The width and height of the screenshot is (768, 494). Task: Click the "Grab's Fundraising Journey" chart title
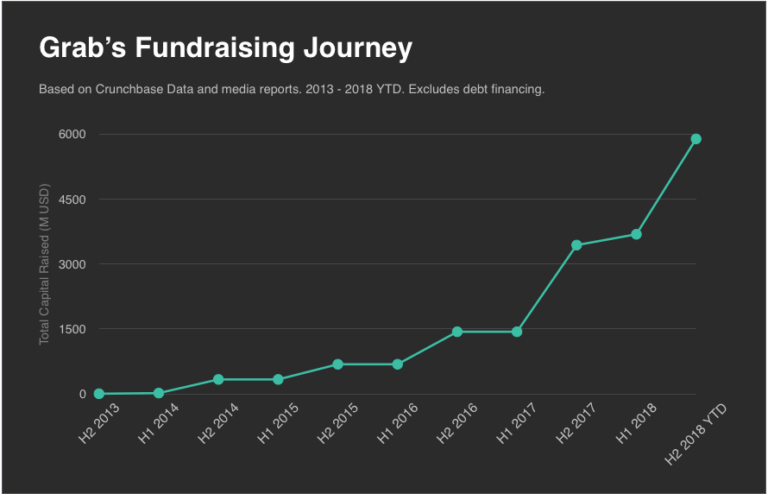pyautogui.click(x=225, y=48)
